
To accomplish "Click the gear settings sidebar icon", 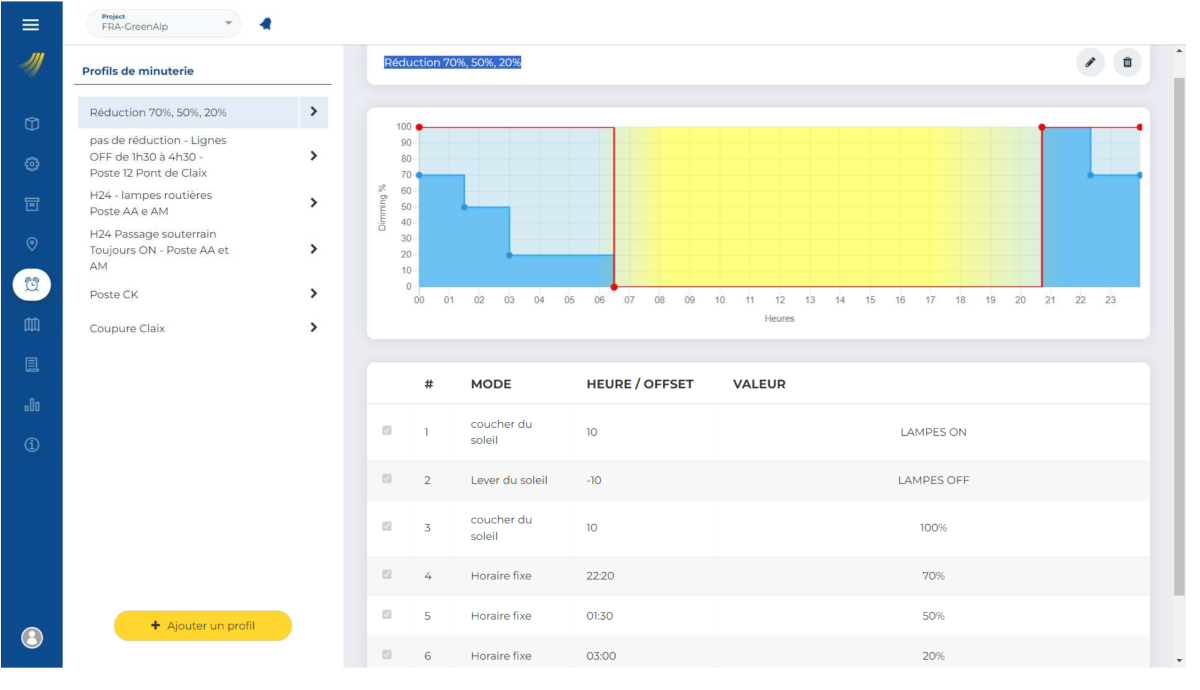I will [x=32, y=164].
